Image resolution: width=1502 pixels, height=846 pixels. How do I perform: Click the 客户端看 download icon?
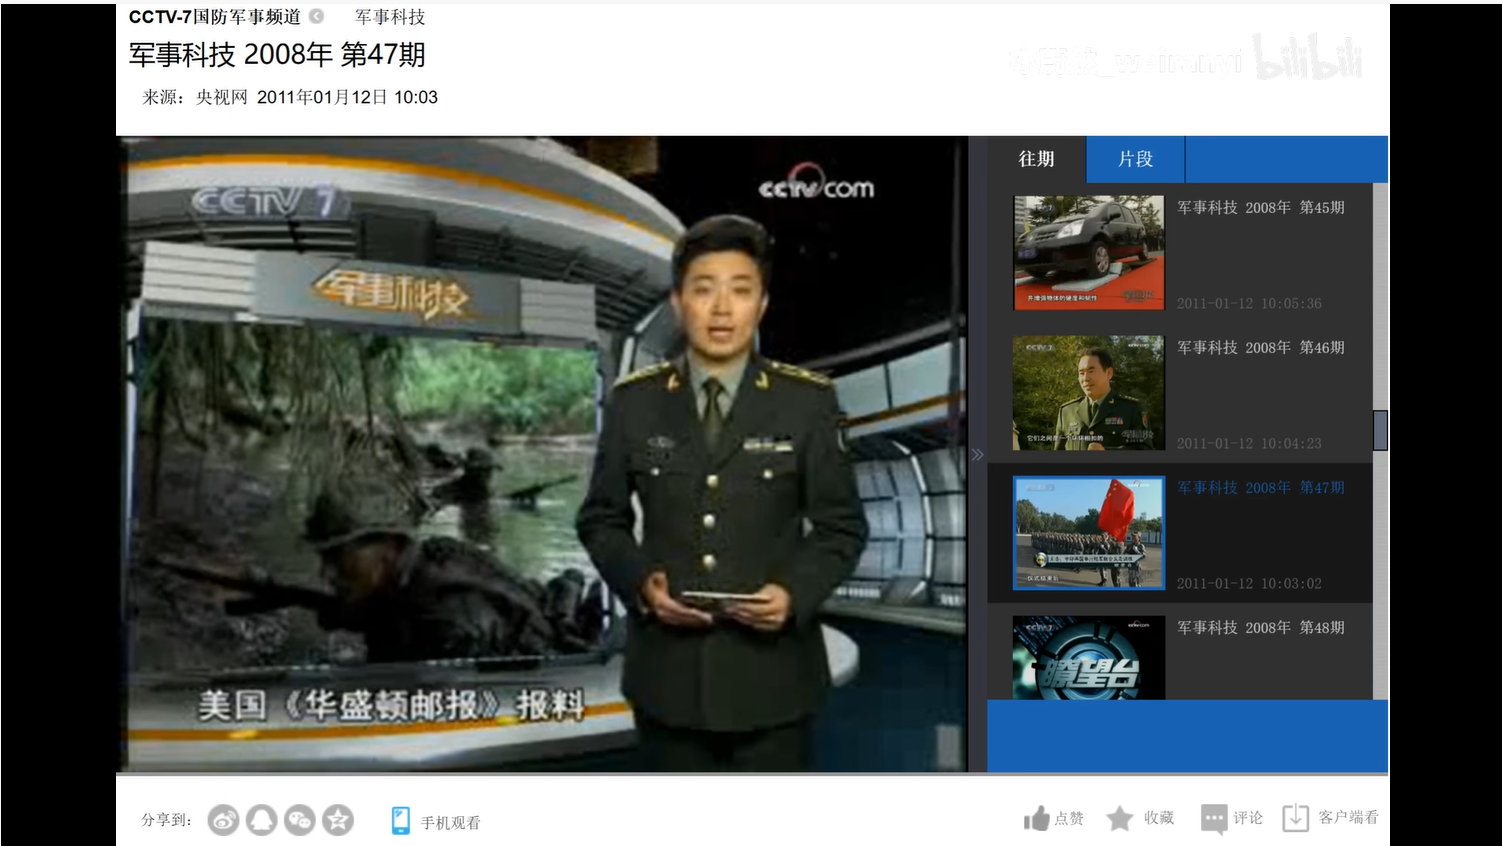click(x=1295, y=818)
